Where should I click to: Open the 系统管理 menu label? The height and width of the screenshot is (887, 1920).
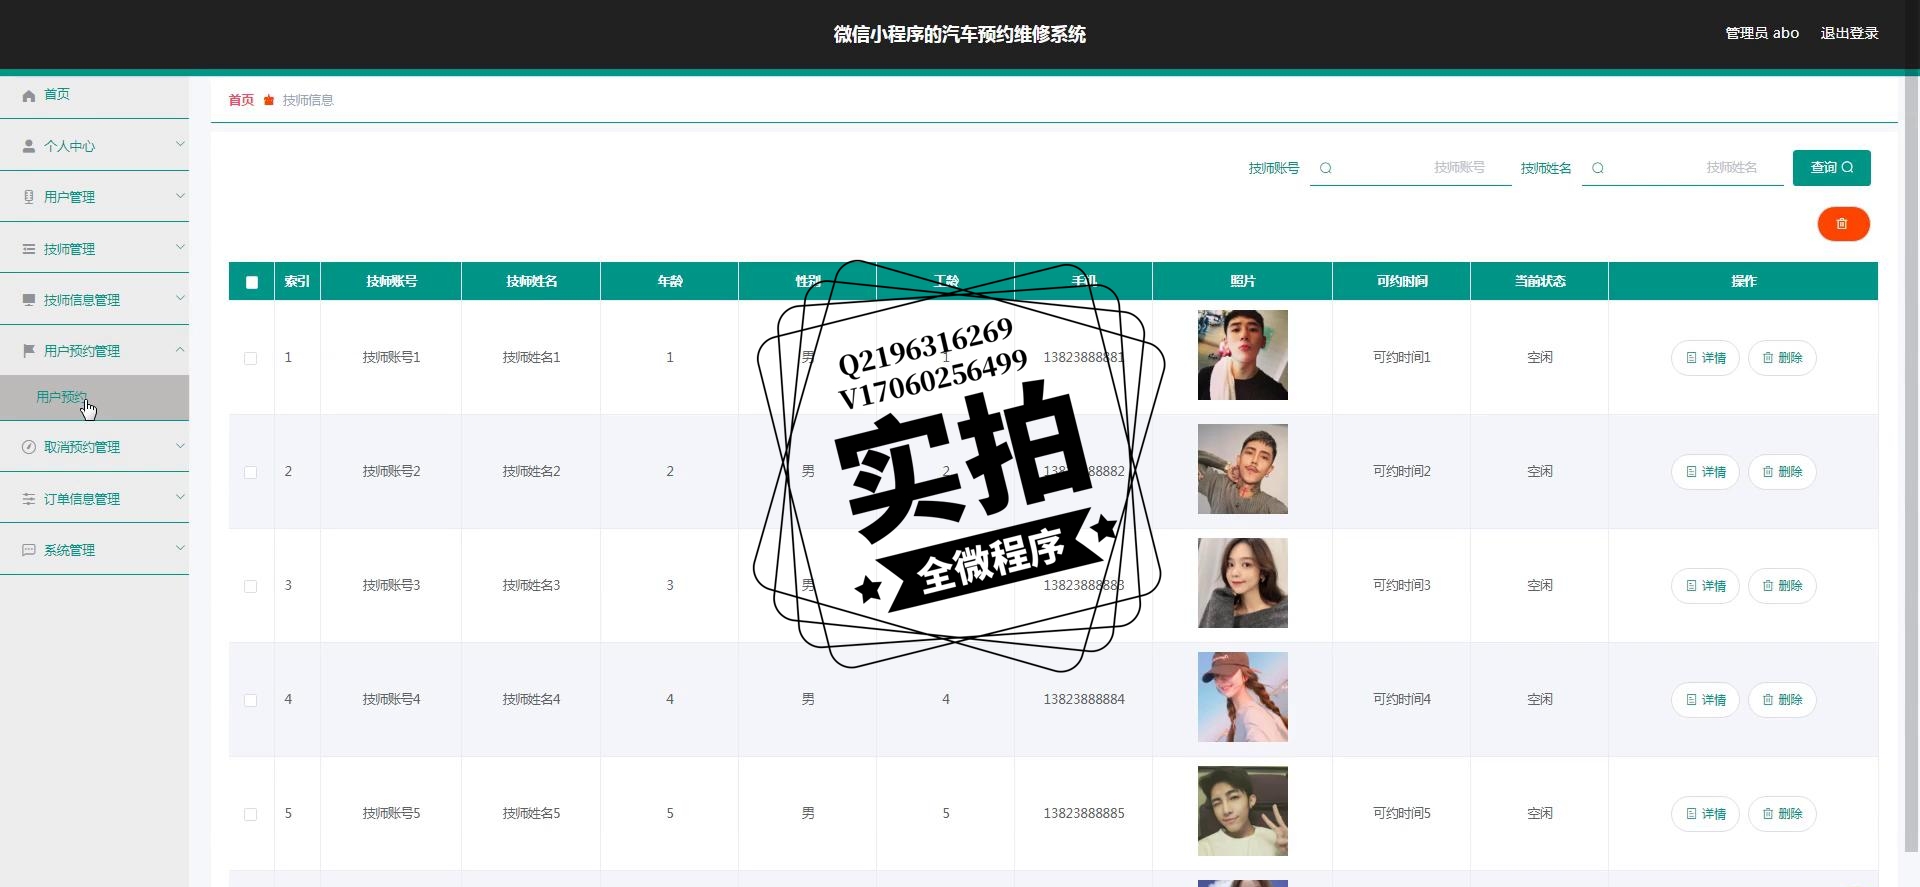pos(69,550)
